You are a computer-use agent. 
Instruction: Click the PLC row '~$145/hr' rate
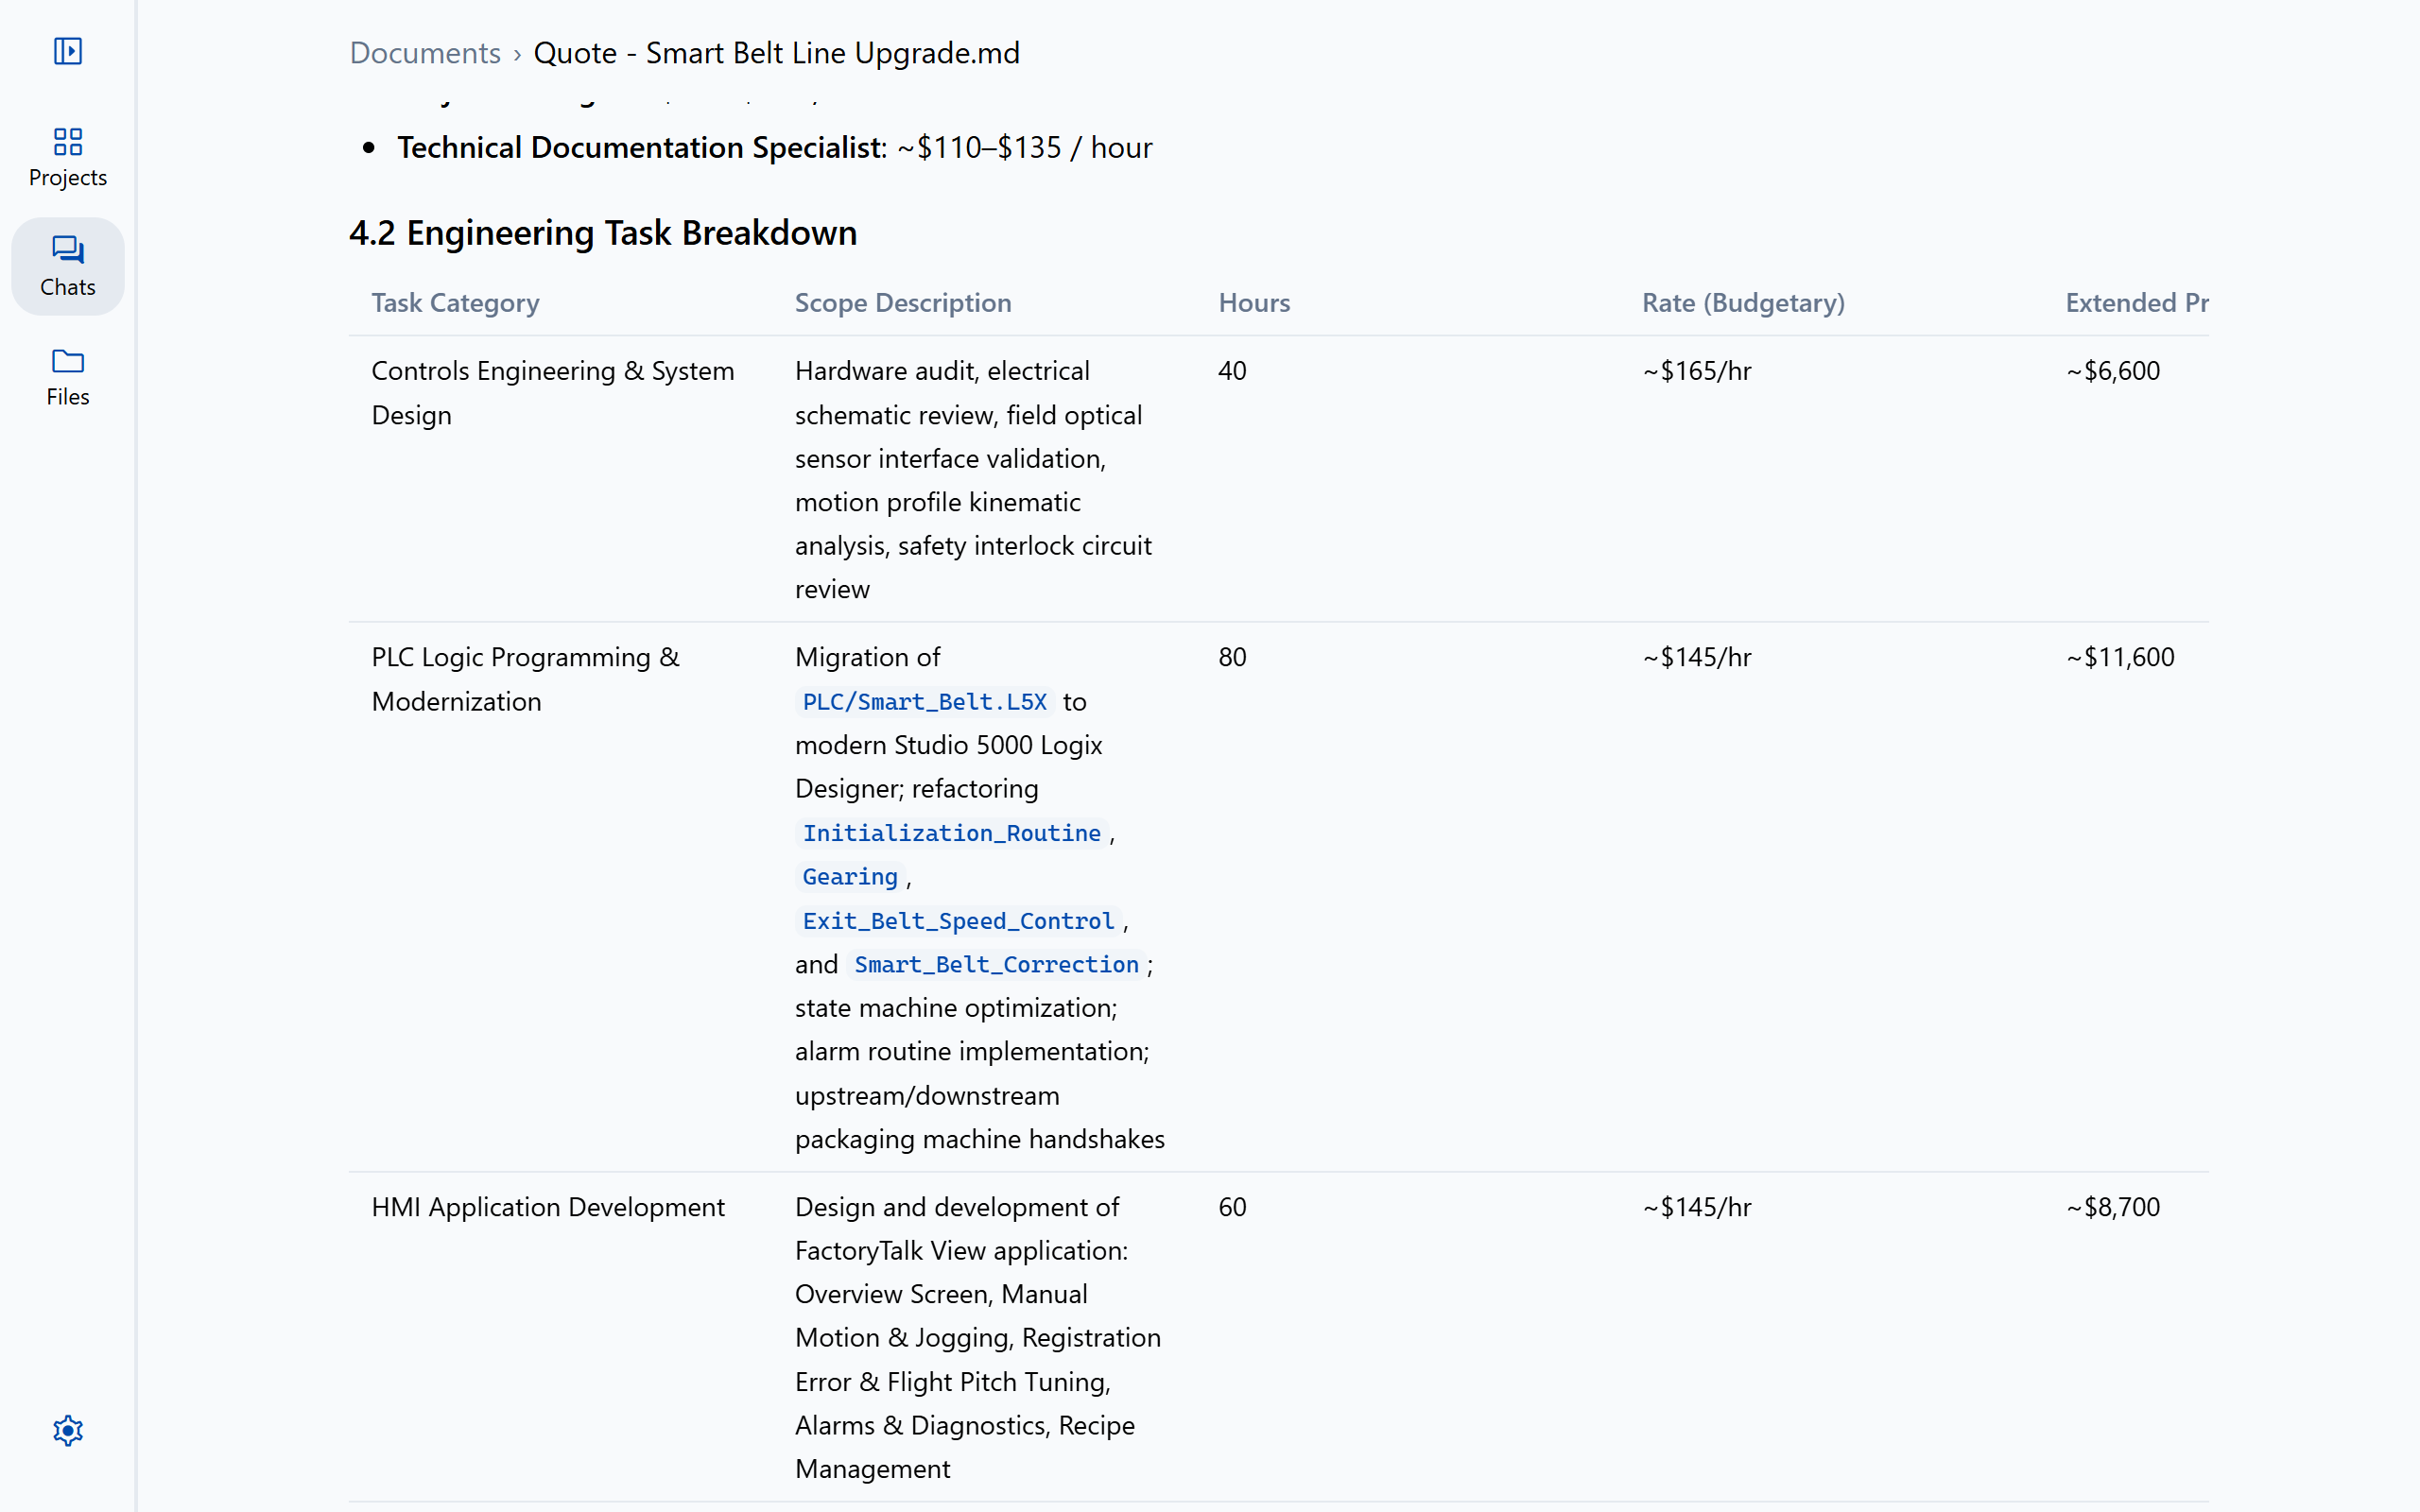1697,657
